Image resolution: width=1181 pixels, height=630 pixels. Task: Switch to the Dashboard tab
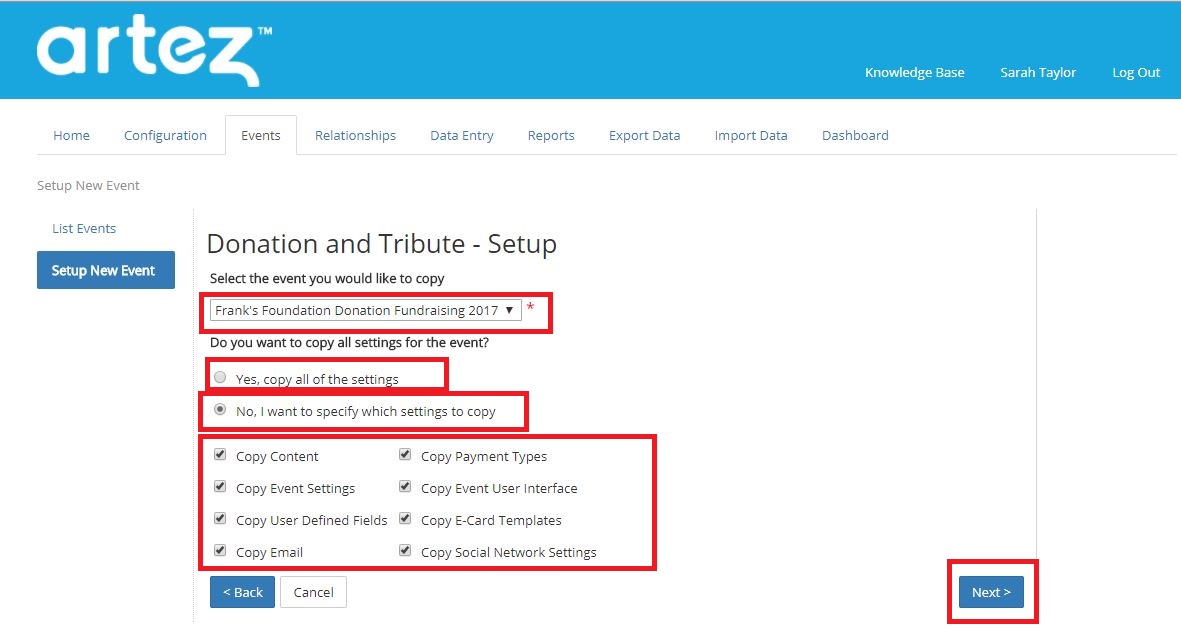tap(855, 136)
